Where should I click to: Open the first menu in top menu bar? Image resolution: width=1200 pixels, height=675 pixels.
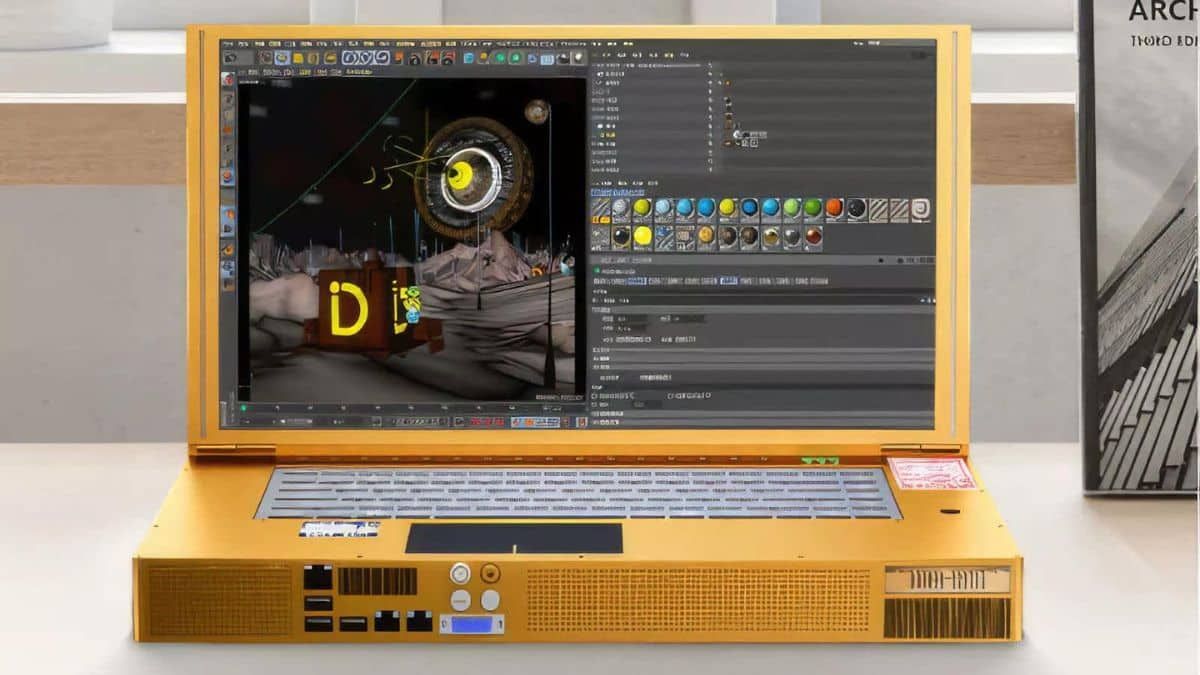230,44
